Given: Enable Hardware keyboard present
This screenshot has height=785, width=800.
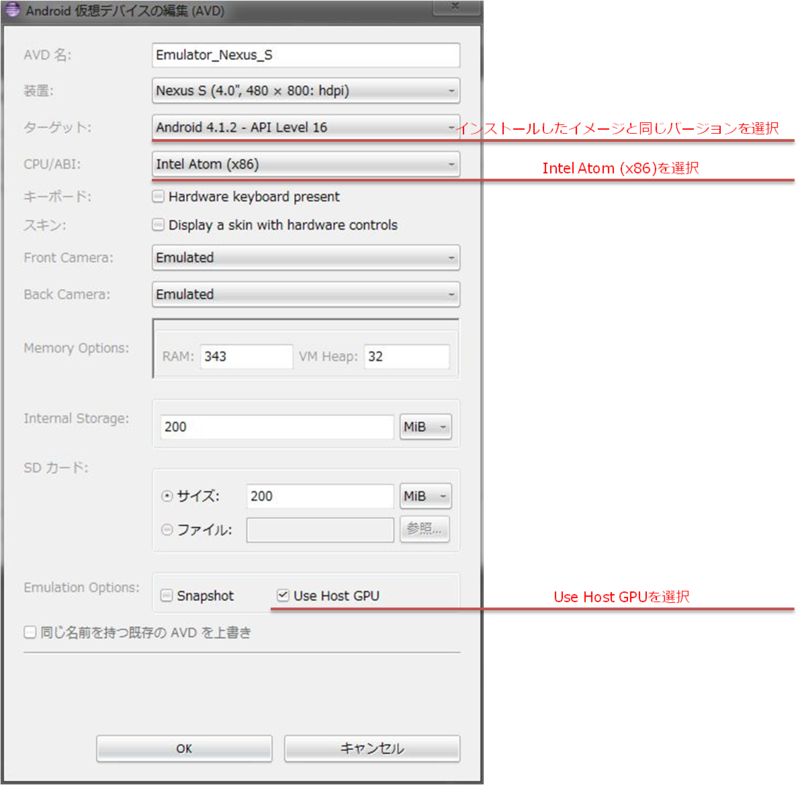Looking at the screenshot, I should (x=157, y=197).
